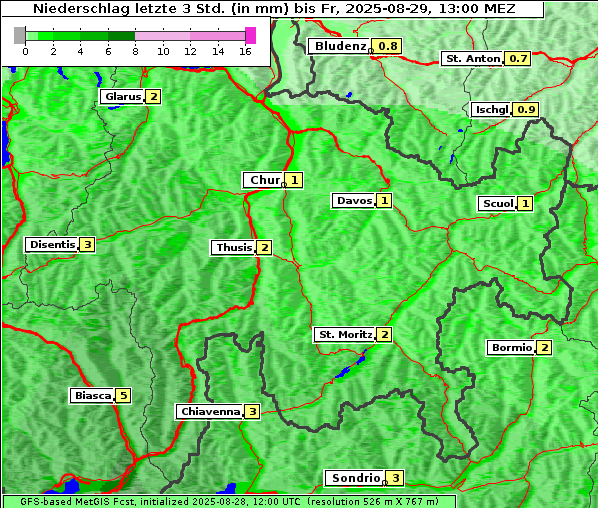The width and height of the screenshot is (598, 508).
Task: Click Scuol precipitation value 1
Action: (525, 204)
